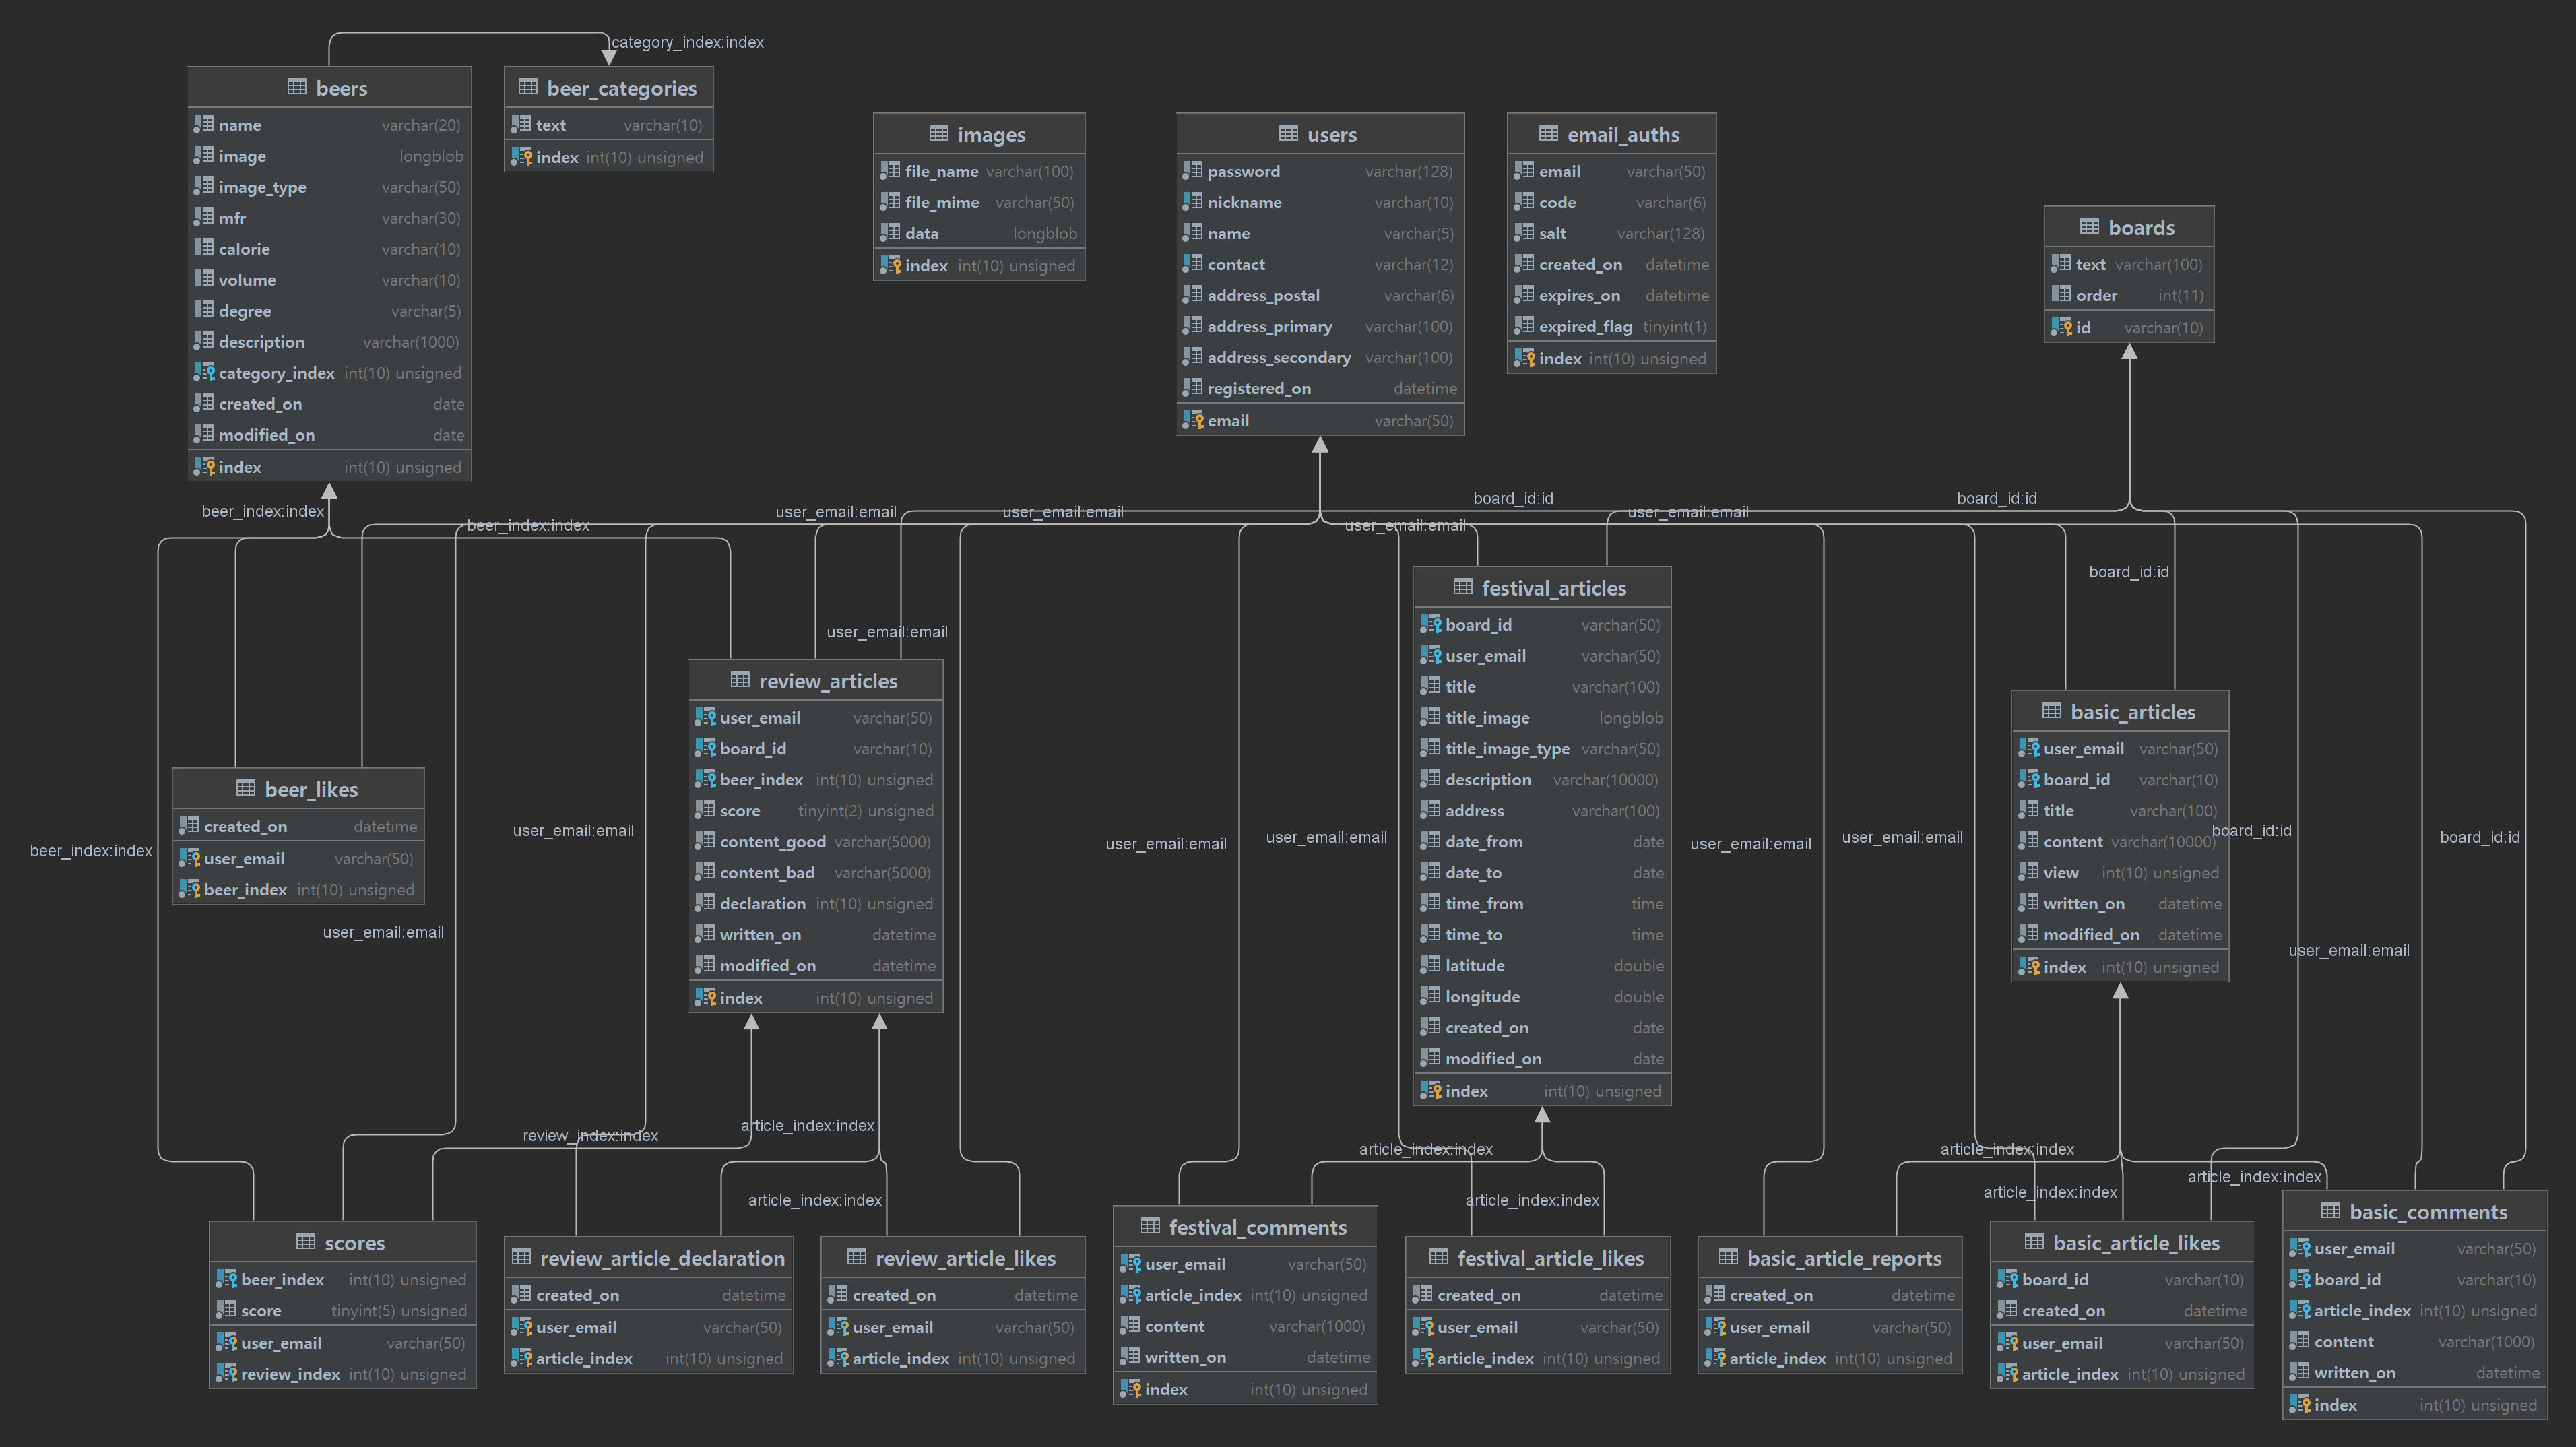Click the table icon beside beer_categories title

coord(528,87)
